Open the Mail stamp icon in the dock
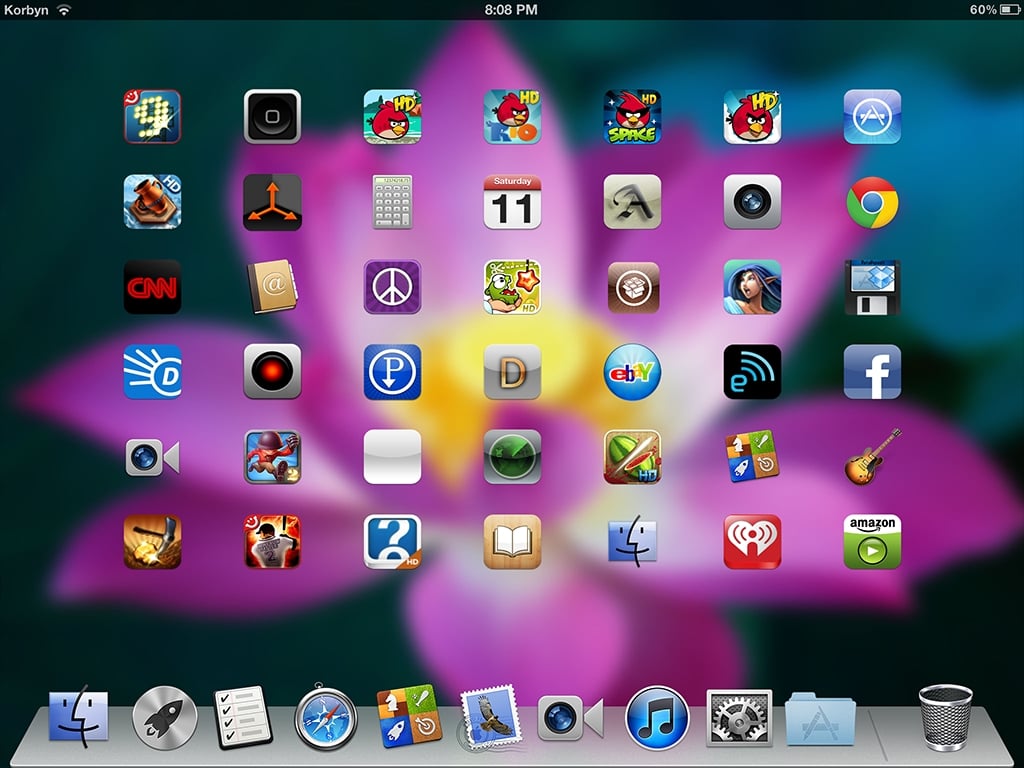Screen dimensions: 1024x768 pos(490,718)
